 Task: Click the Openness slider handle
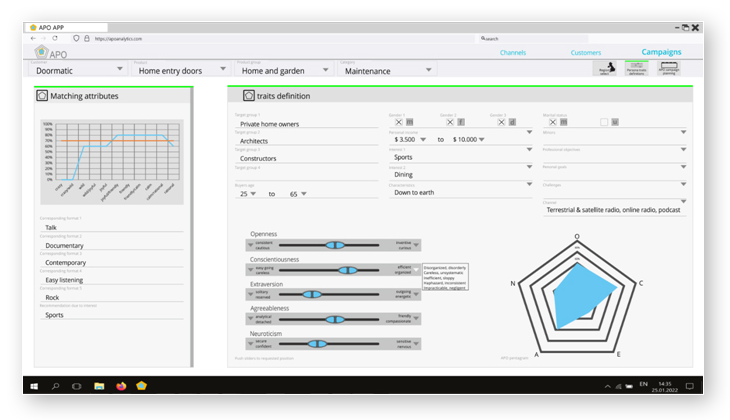pyautogui.click(x=335, y=244)
